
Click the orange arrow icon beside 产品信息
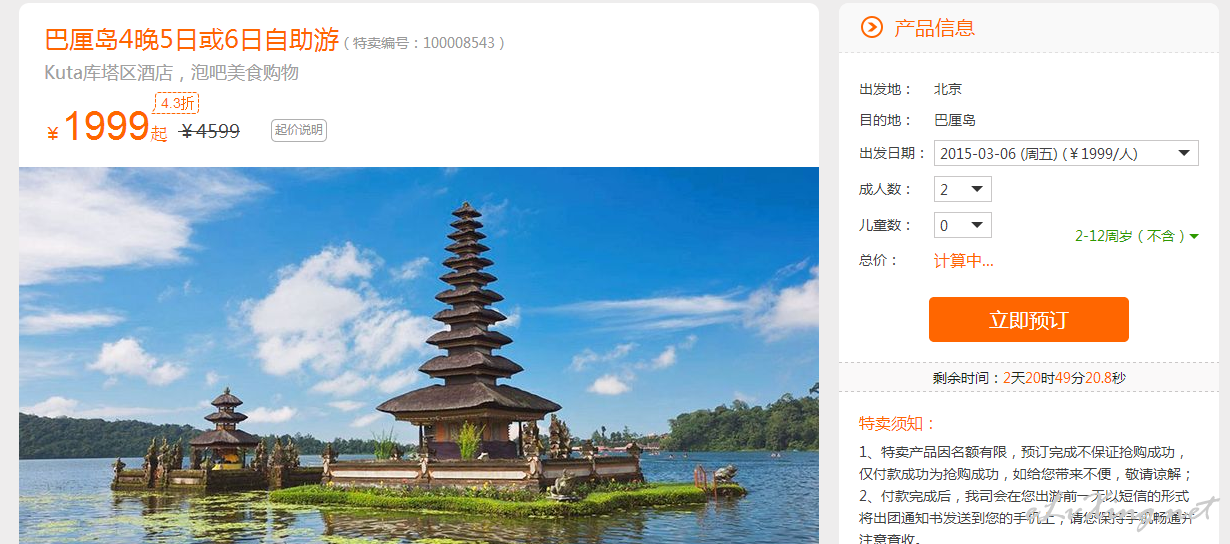pos(871,28)
